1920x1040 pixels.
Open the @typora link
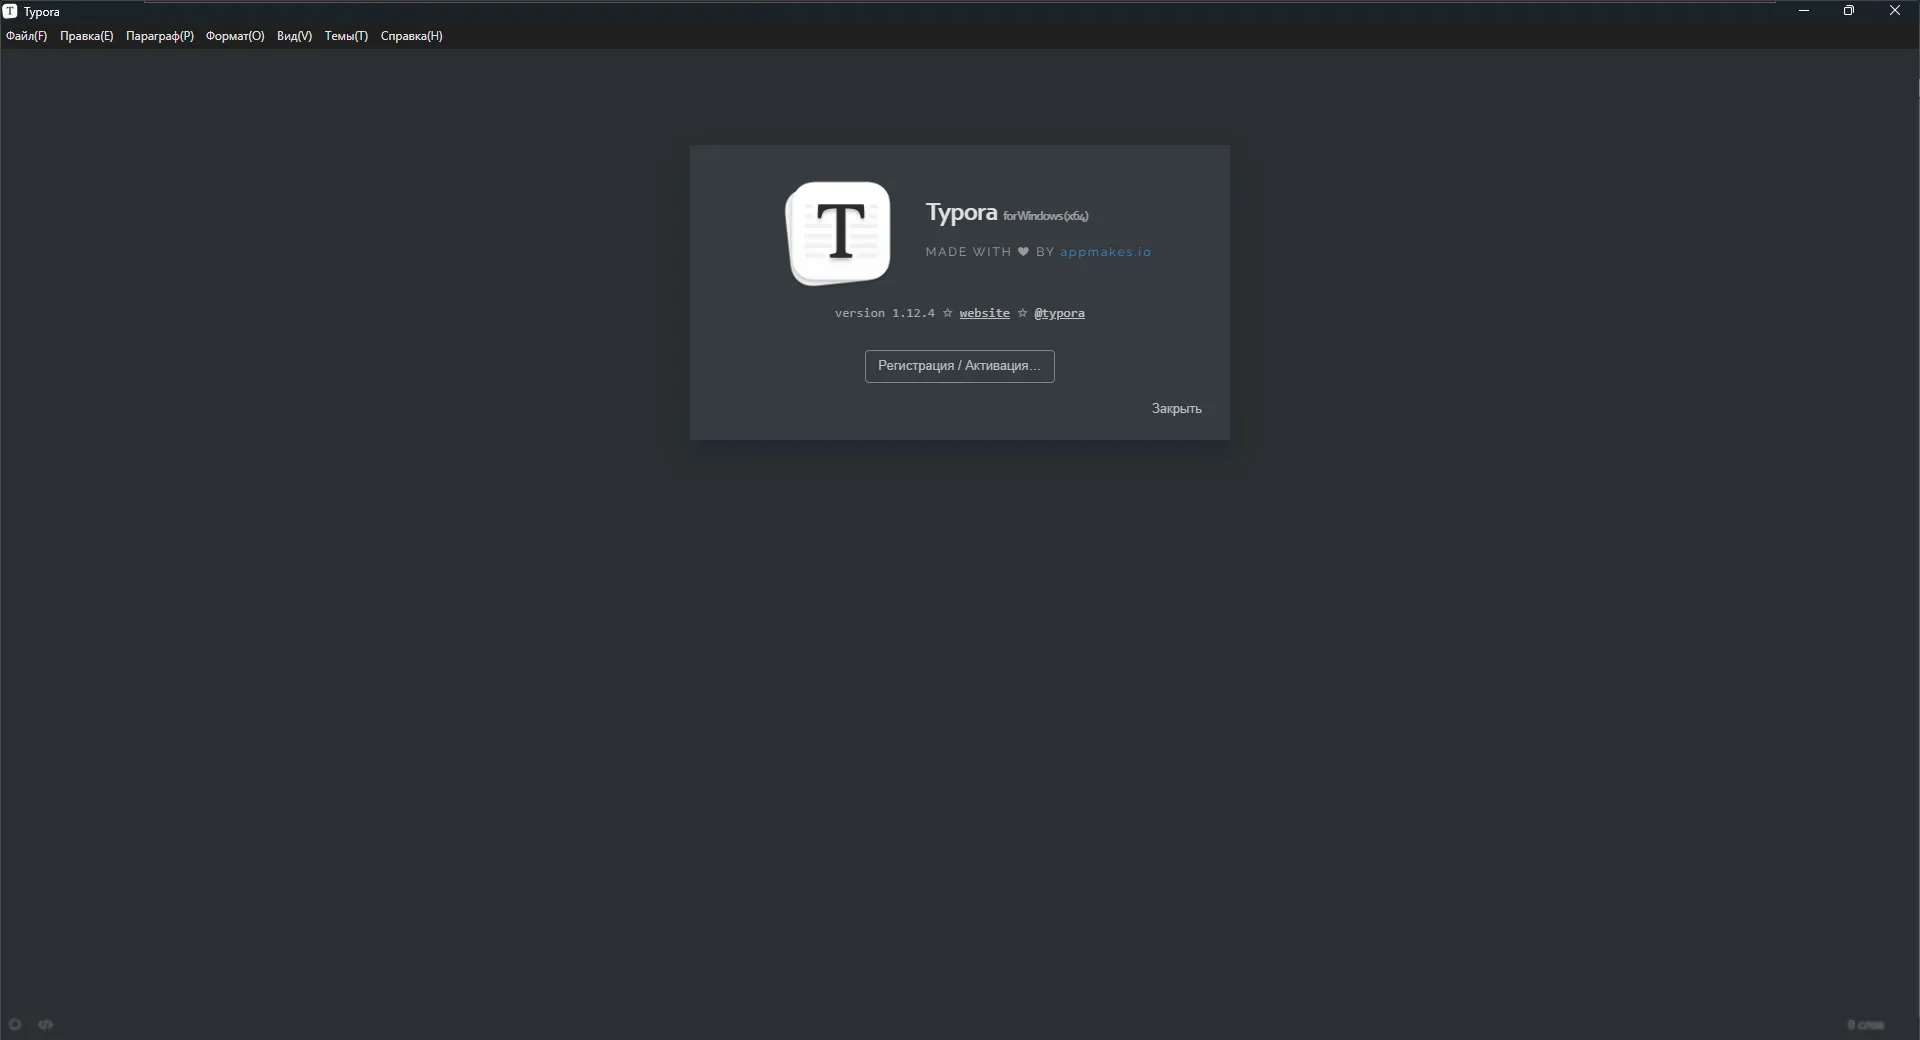click(1059, 313)
